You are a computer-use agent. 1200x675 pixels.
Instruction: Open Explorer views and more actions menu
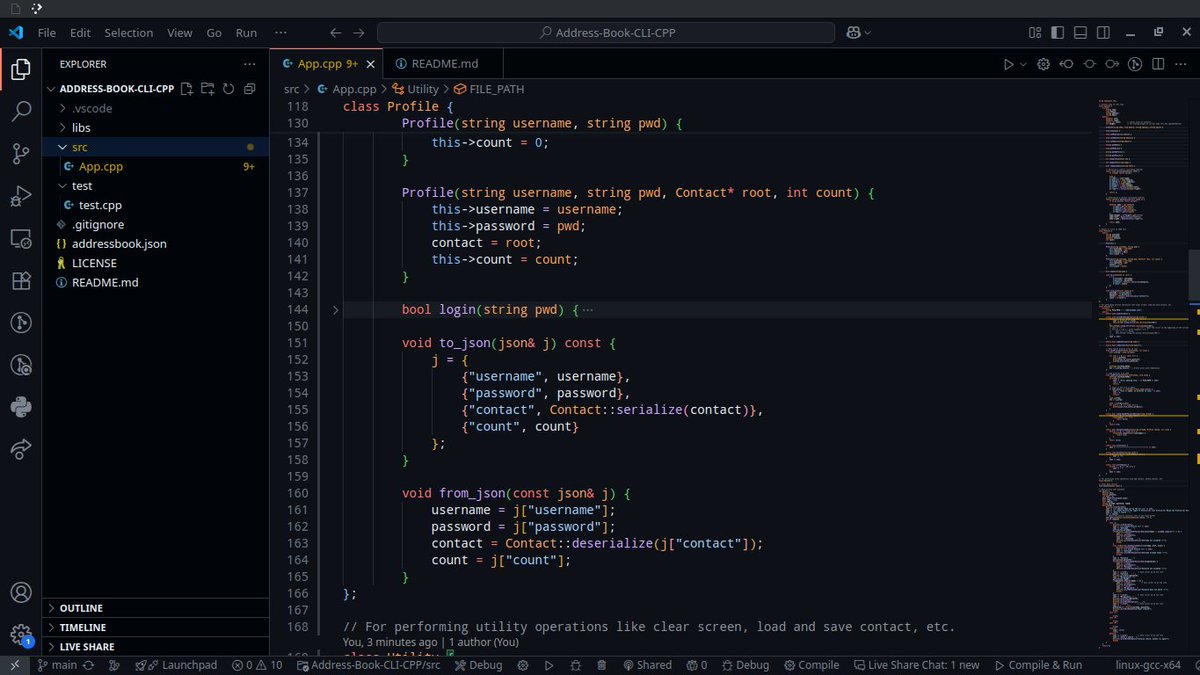coord(248,64)
